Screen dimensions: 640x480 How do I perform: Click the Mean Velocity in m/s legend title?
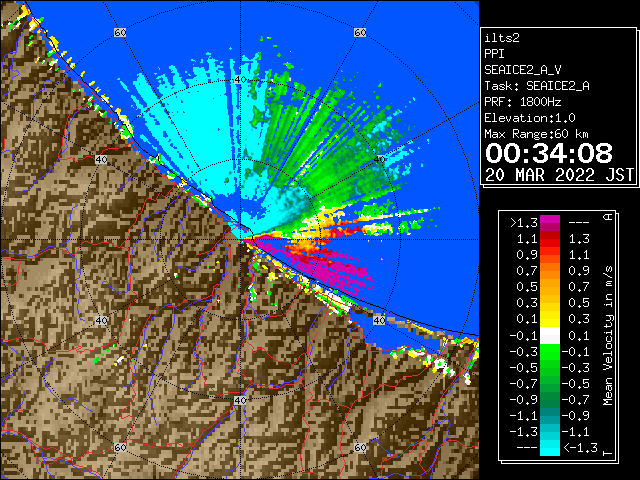pos(608,336)
